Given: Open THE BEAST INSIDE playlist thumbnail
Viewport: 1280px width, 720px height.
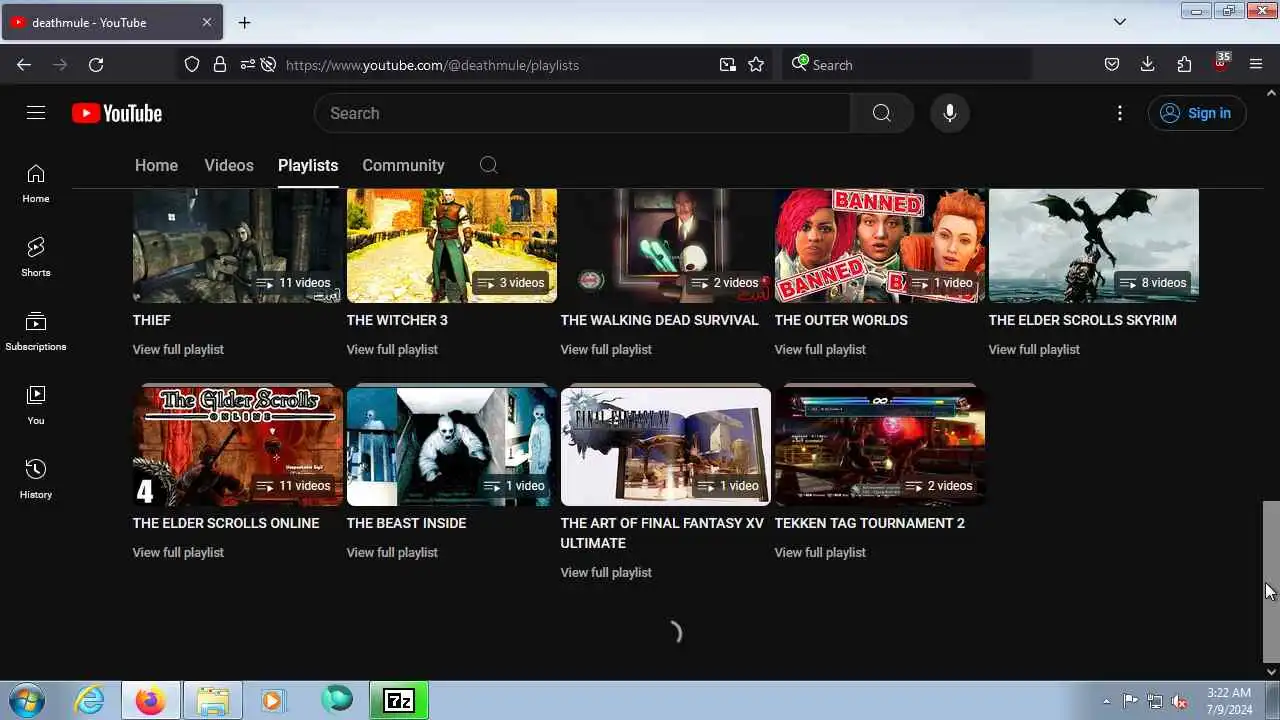Looking at the screenshot, I should coord(452,445).
